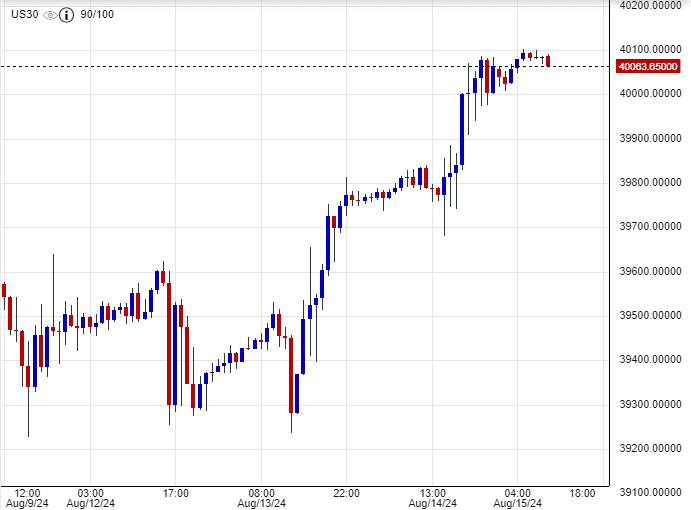Click the 40200.00000 price axis label
Screen dimensions: 691x510
tap(648, 6)
